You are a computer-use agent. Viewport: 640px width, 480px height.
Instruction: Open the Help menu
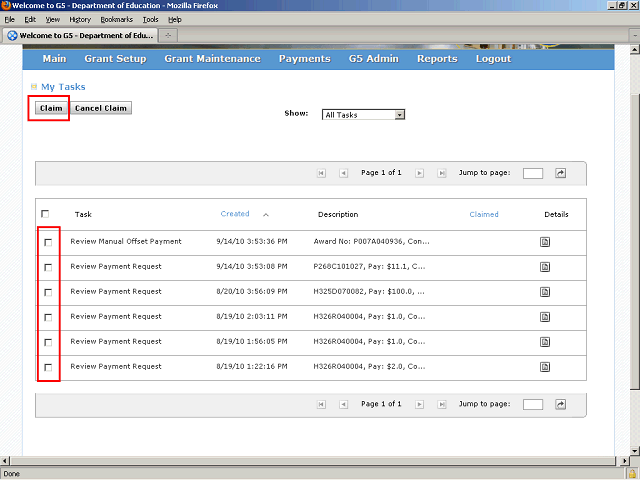pyautogui.click(x=175, y=20)
